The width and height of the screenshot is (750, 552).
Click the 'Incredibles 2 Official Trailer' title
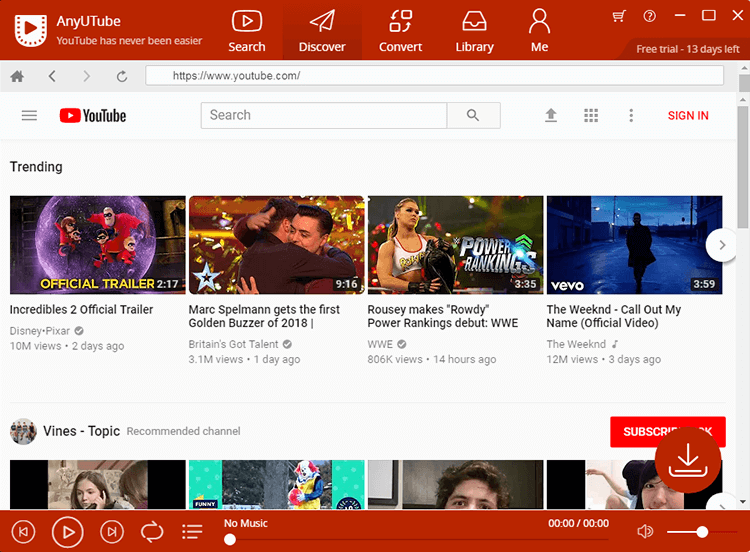click(x=81, y=309)
